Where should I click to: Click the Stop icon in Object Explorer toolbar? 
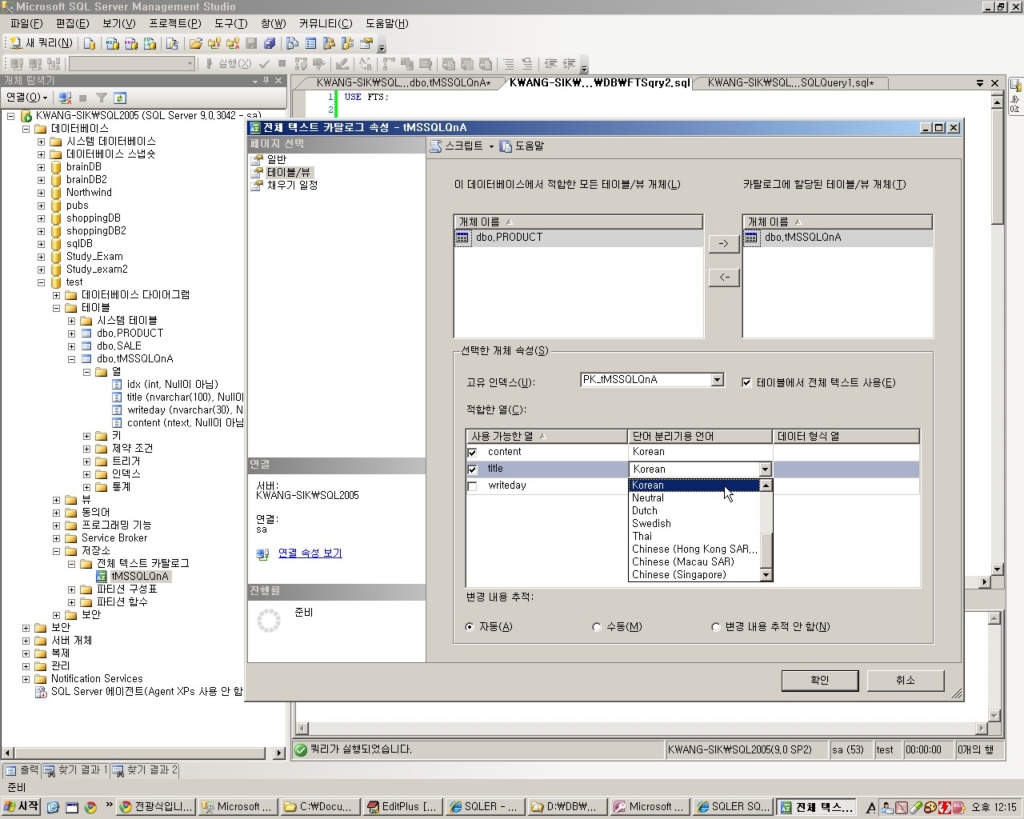[x=83, y=98]
